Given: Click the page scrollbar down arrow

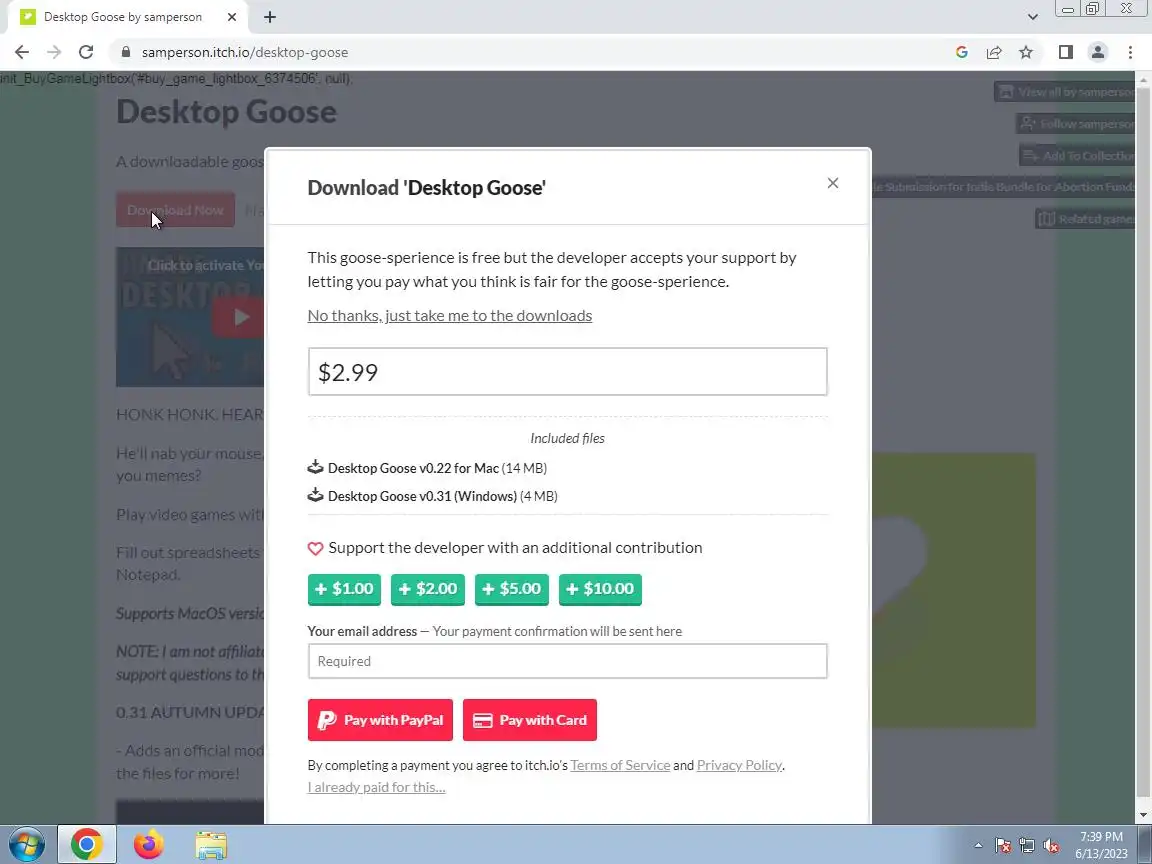Looking at the screenshot, I should (1143, 815).
